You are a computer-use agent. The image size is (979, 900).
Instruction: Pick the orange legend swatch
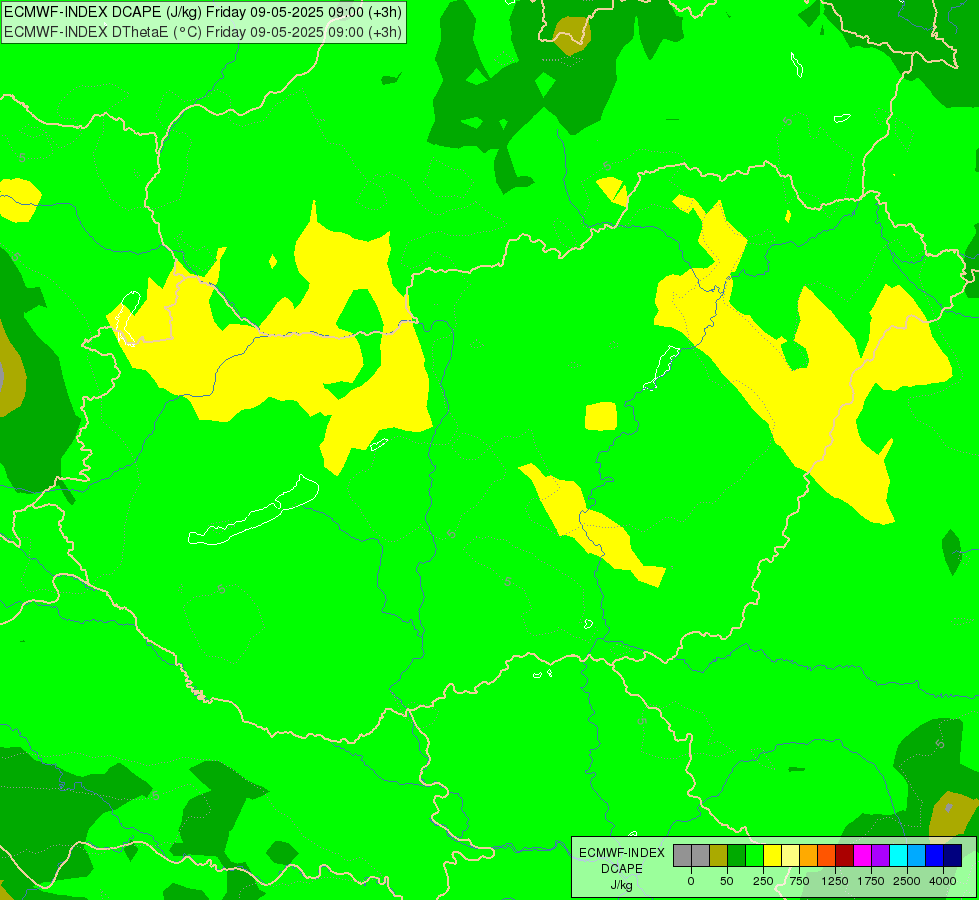point(809,856)
